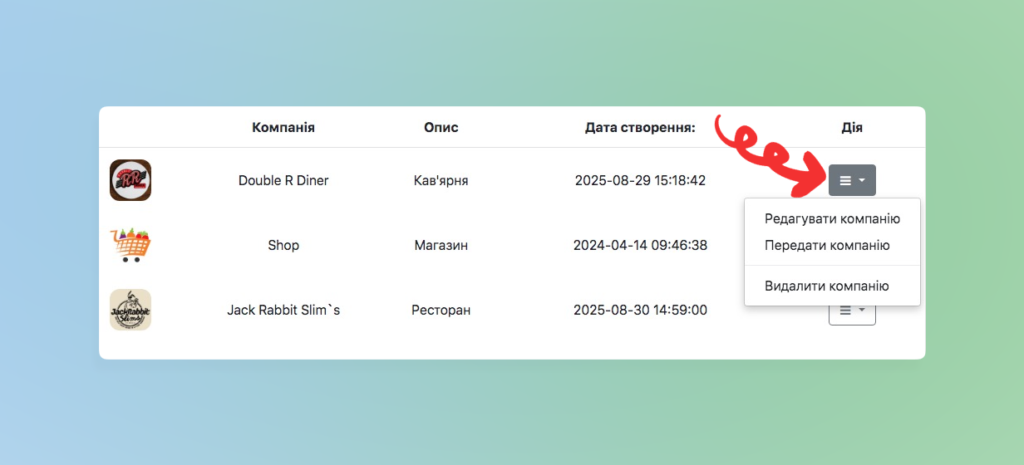This screenshot has height=465, width=1024.
Task: Select the Shop company name
Action: (x=283, y=245)
